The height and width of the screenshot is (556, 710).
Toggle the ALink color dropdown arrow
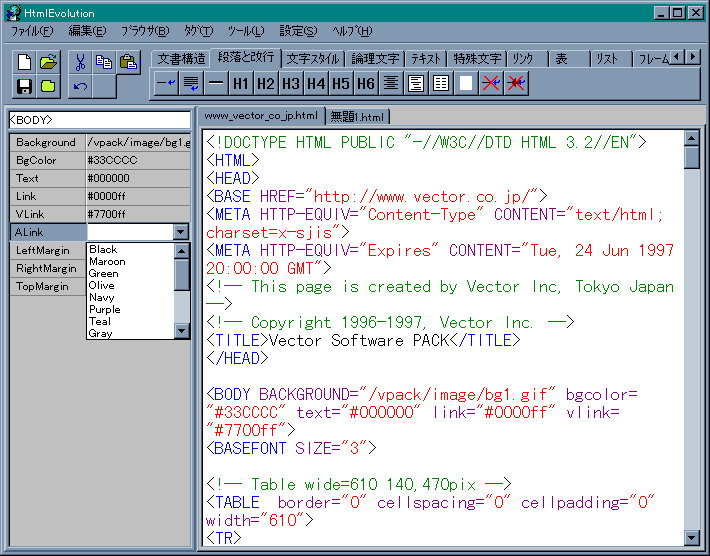click(181, 232)
